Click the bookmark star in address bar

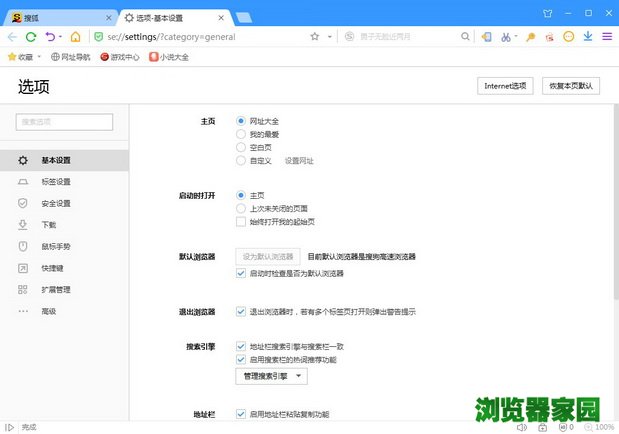[x=314, y=37]
